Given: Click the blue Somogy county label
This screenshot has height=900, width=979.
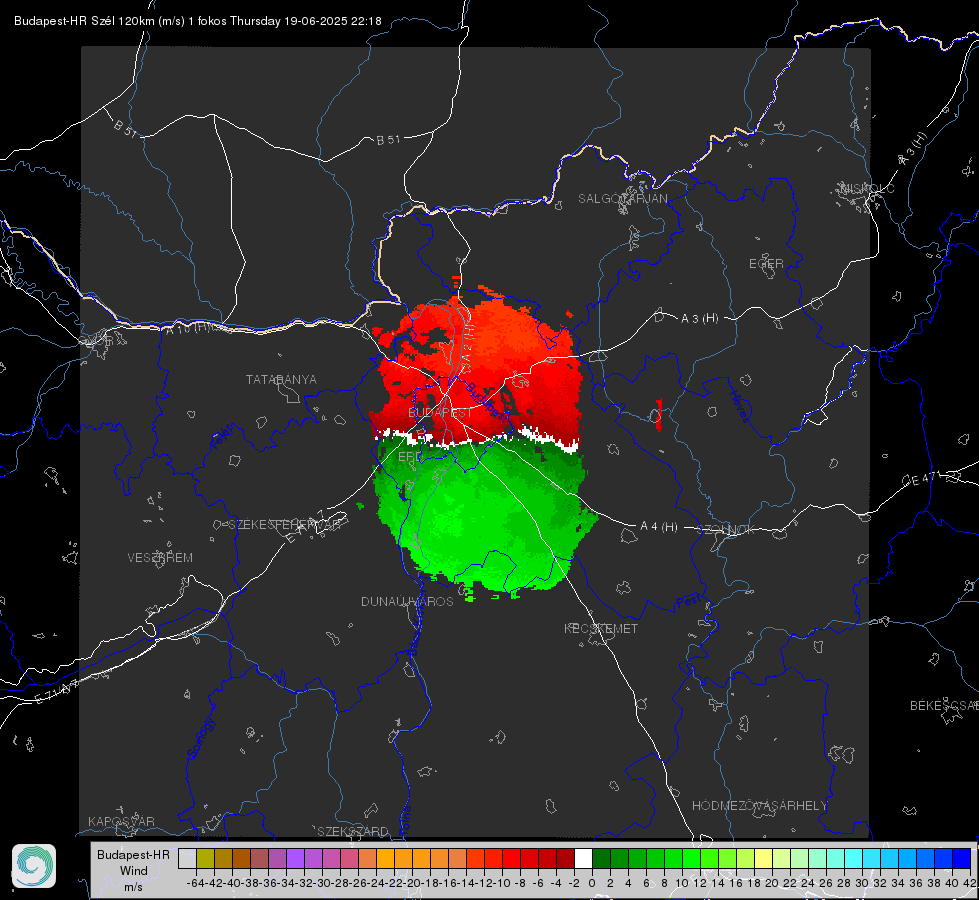Looking at the screenshot, I should point(200,738).
